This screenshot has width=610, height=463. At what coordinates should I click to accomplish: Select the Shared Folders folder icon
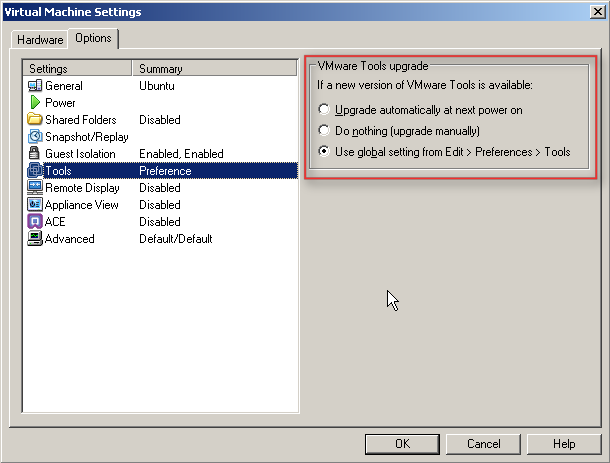pyautogui.click(x=35, y=120)
